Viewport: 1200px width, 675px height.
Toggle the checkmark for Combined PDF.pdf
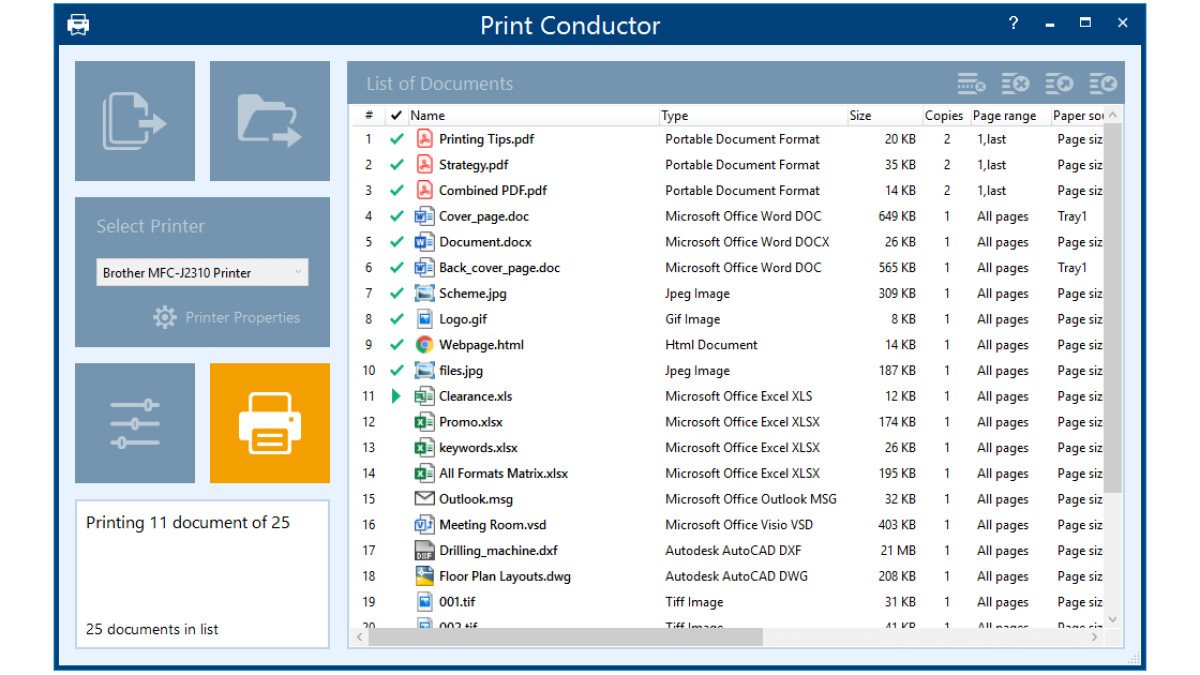pos(397,190)
